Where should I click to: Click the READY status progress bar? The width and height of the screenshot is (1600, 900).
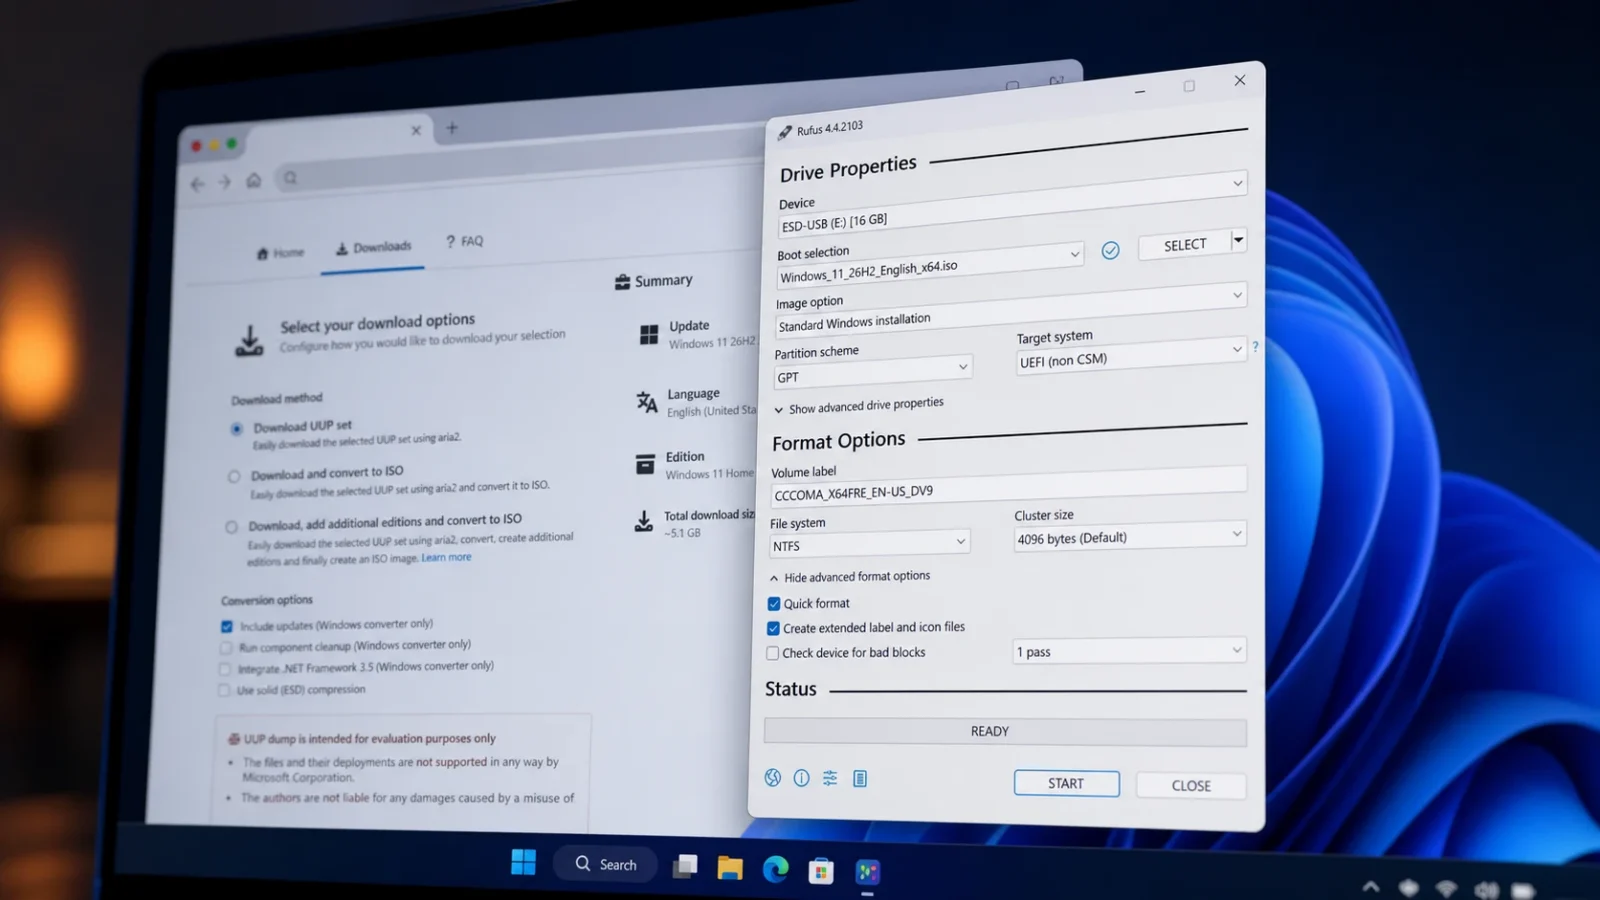[1005, 732]
